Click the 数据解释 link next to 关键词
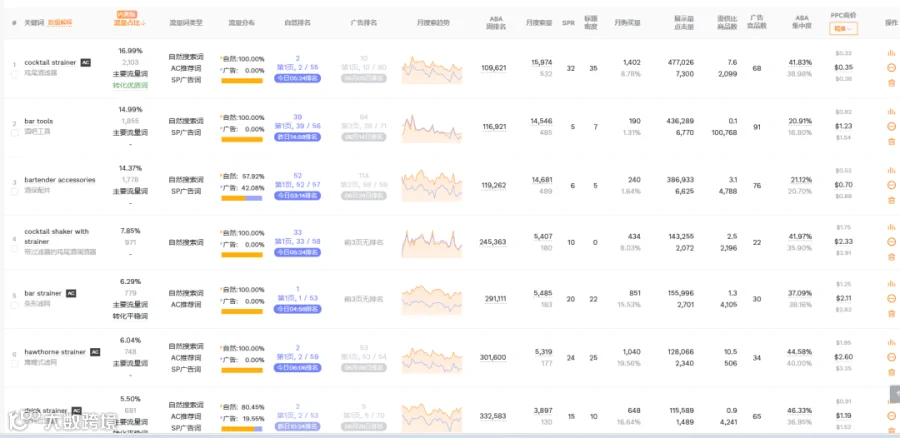Image resolution: width=900 pixels, height=438 pixels. [60, 23]
